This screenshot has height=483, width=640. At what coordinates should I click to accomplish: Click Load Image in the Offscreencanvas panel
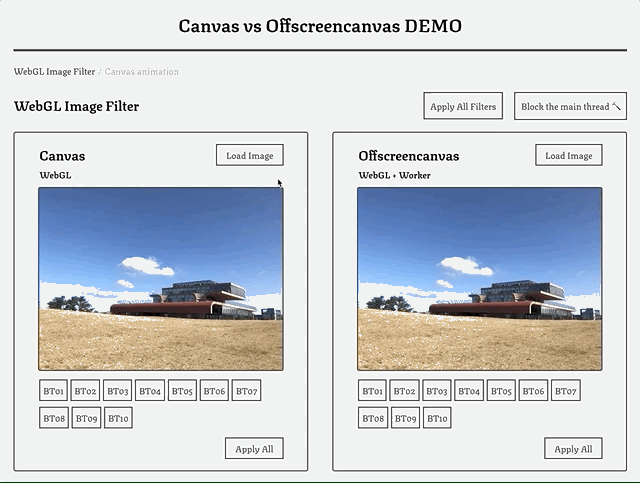click(x=569, y=156)
